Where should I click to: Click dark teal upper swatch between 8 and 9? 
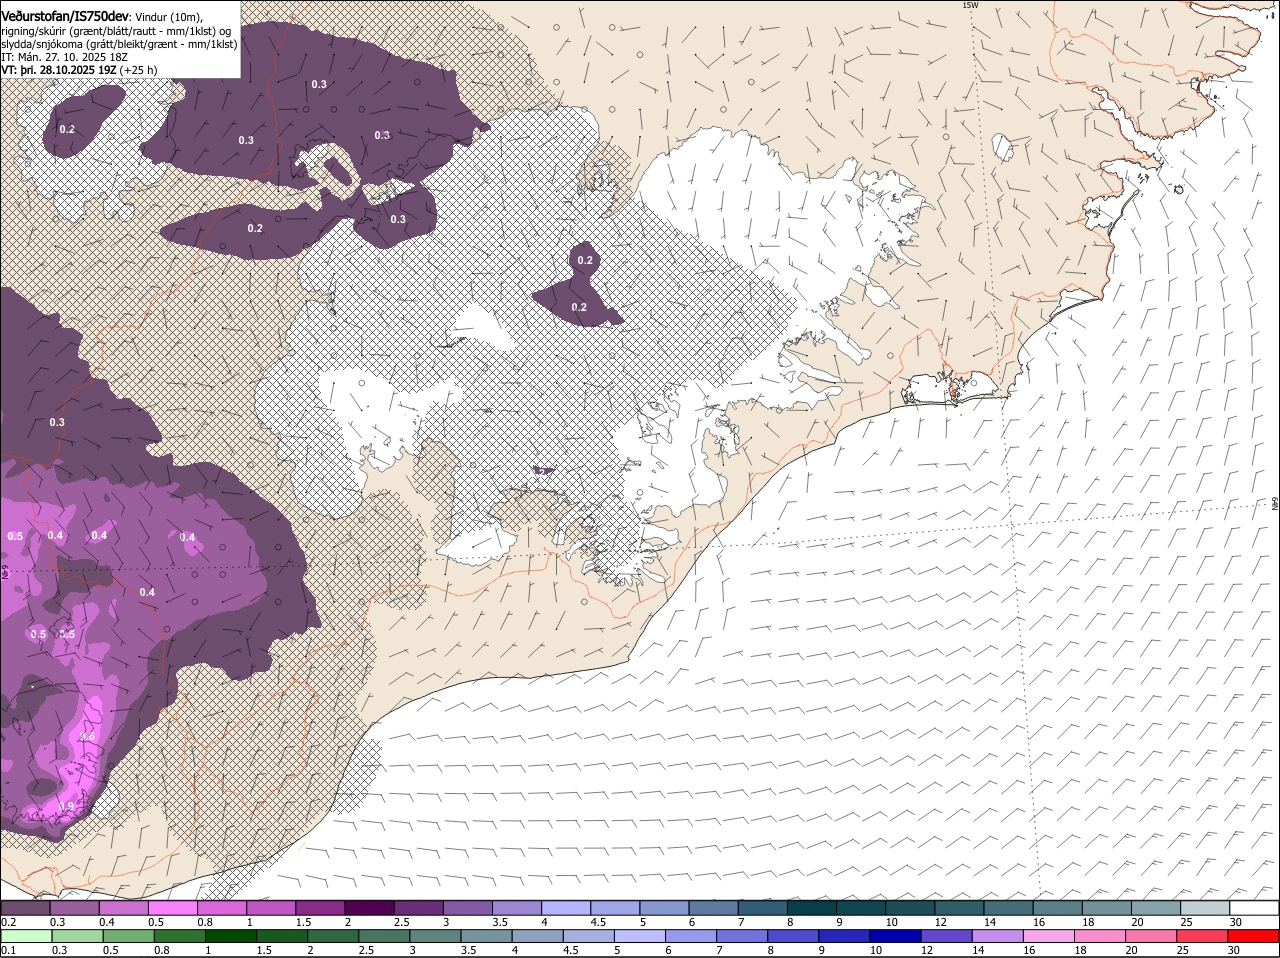pyautogui.click(x=812, y=908)
